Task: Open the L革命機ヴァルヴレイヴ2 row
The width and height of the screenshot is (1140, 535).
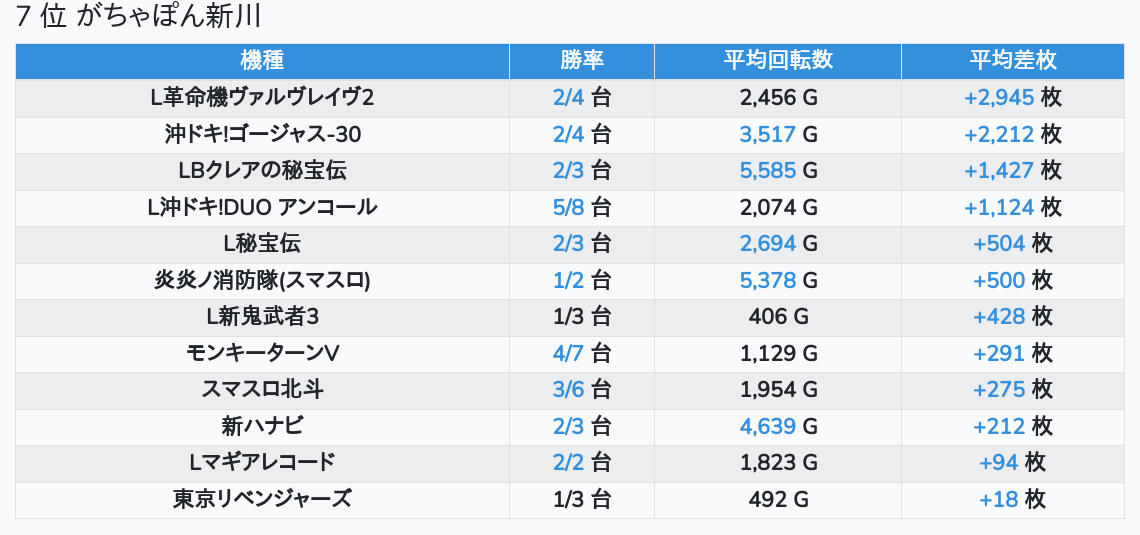Action: pos(262,97)
